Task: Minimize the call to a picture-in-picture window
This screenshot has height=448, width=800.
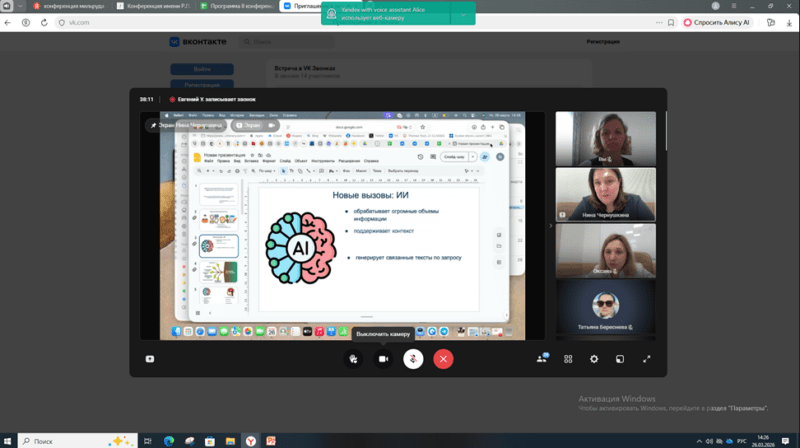Action: click(x=620, y=358)
